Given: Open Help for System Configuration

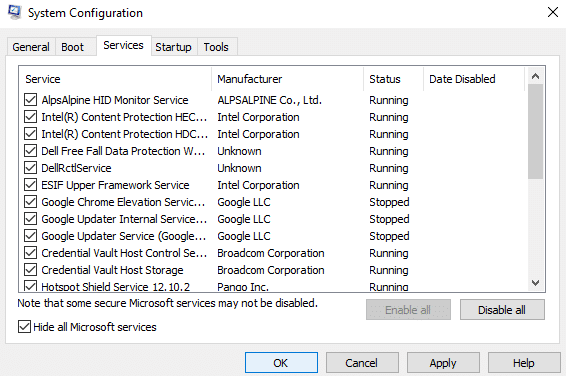Looking at the screenshot, I should [524, 363].
